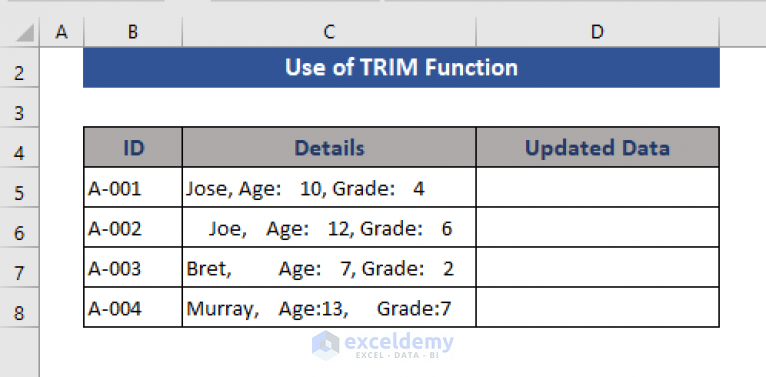Screen dimensions: 766x377
Task: Select row 3 header
Action: 19,113
